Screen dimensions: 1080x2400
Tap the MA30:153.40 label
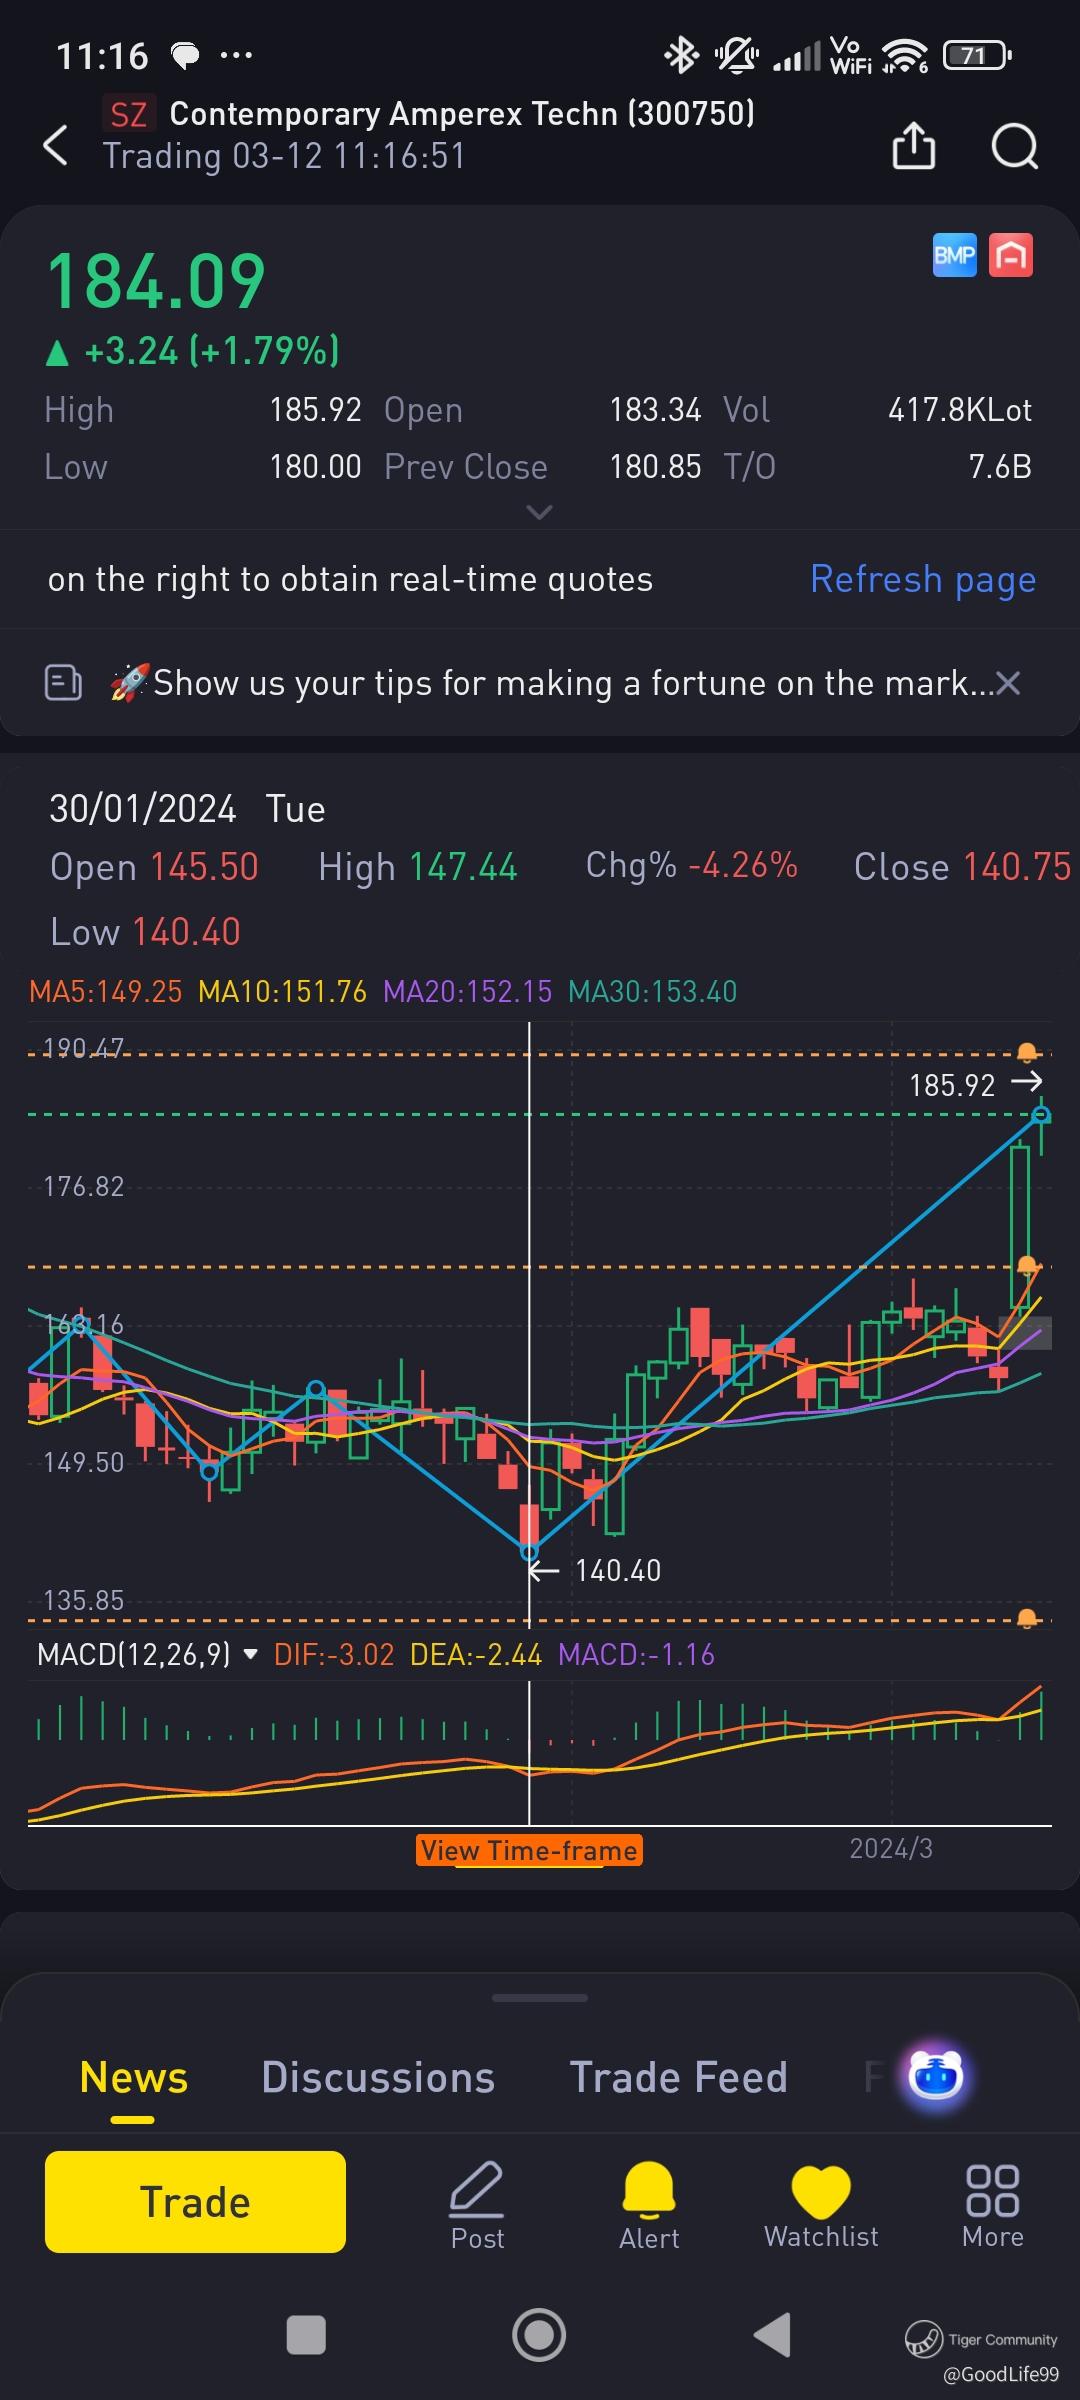653,991
